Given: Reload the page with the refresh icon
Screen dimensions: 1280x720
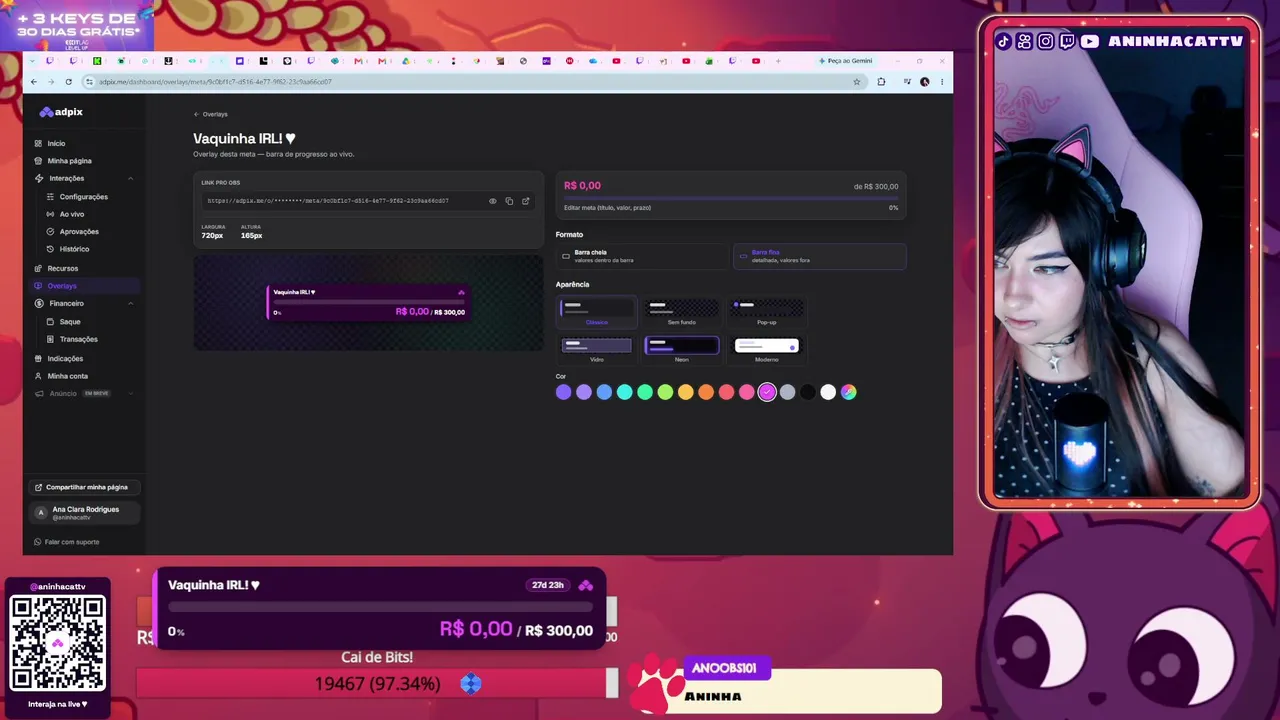Looking at the screenshot, I should coord(68,82).
